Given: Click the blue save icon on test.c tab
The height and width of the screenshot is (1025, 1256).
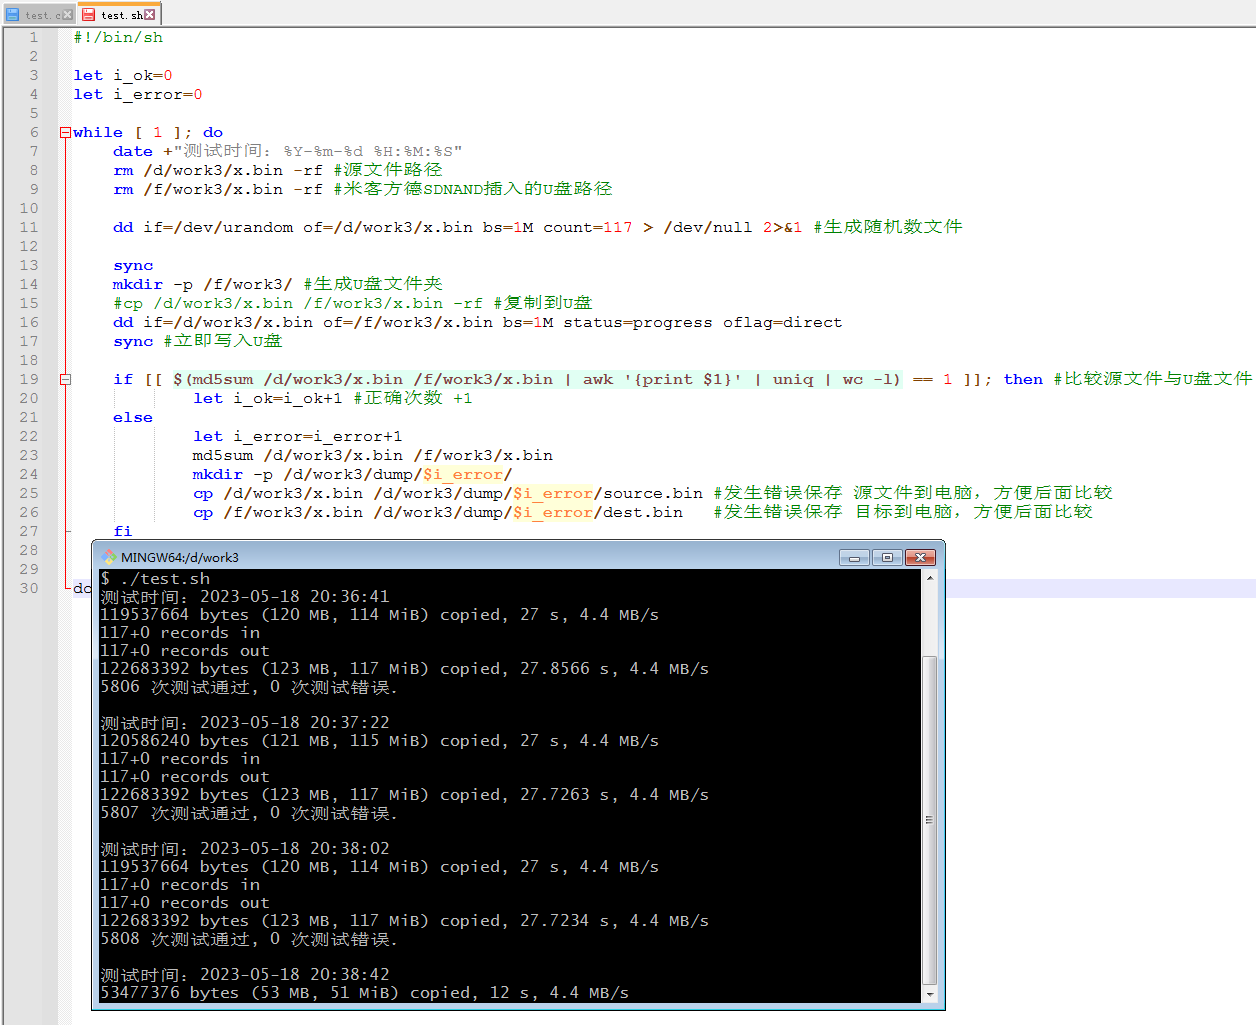Looking at the screenshot, I should coord(13,14).
